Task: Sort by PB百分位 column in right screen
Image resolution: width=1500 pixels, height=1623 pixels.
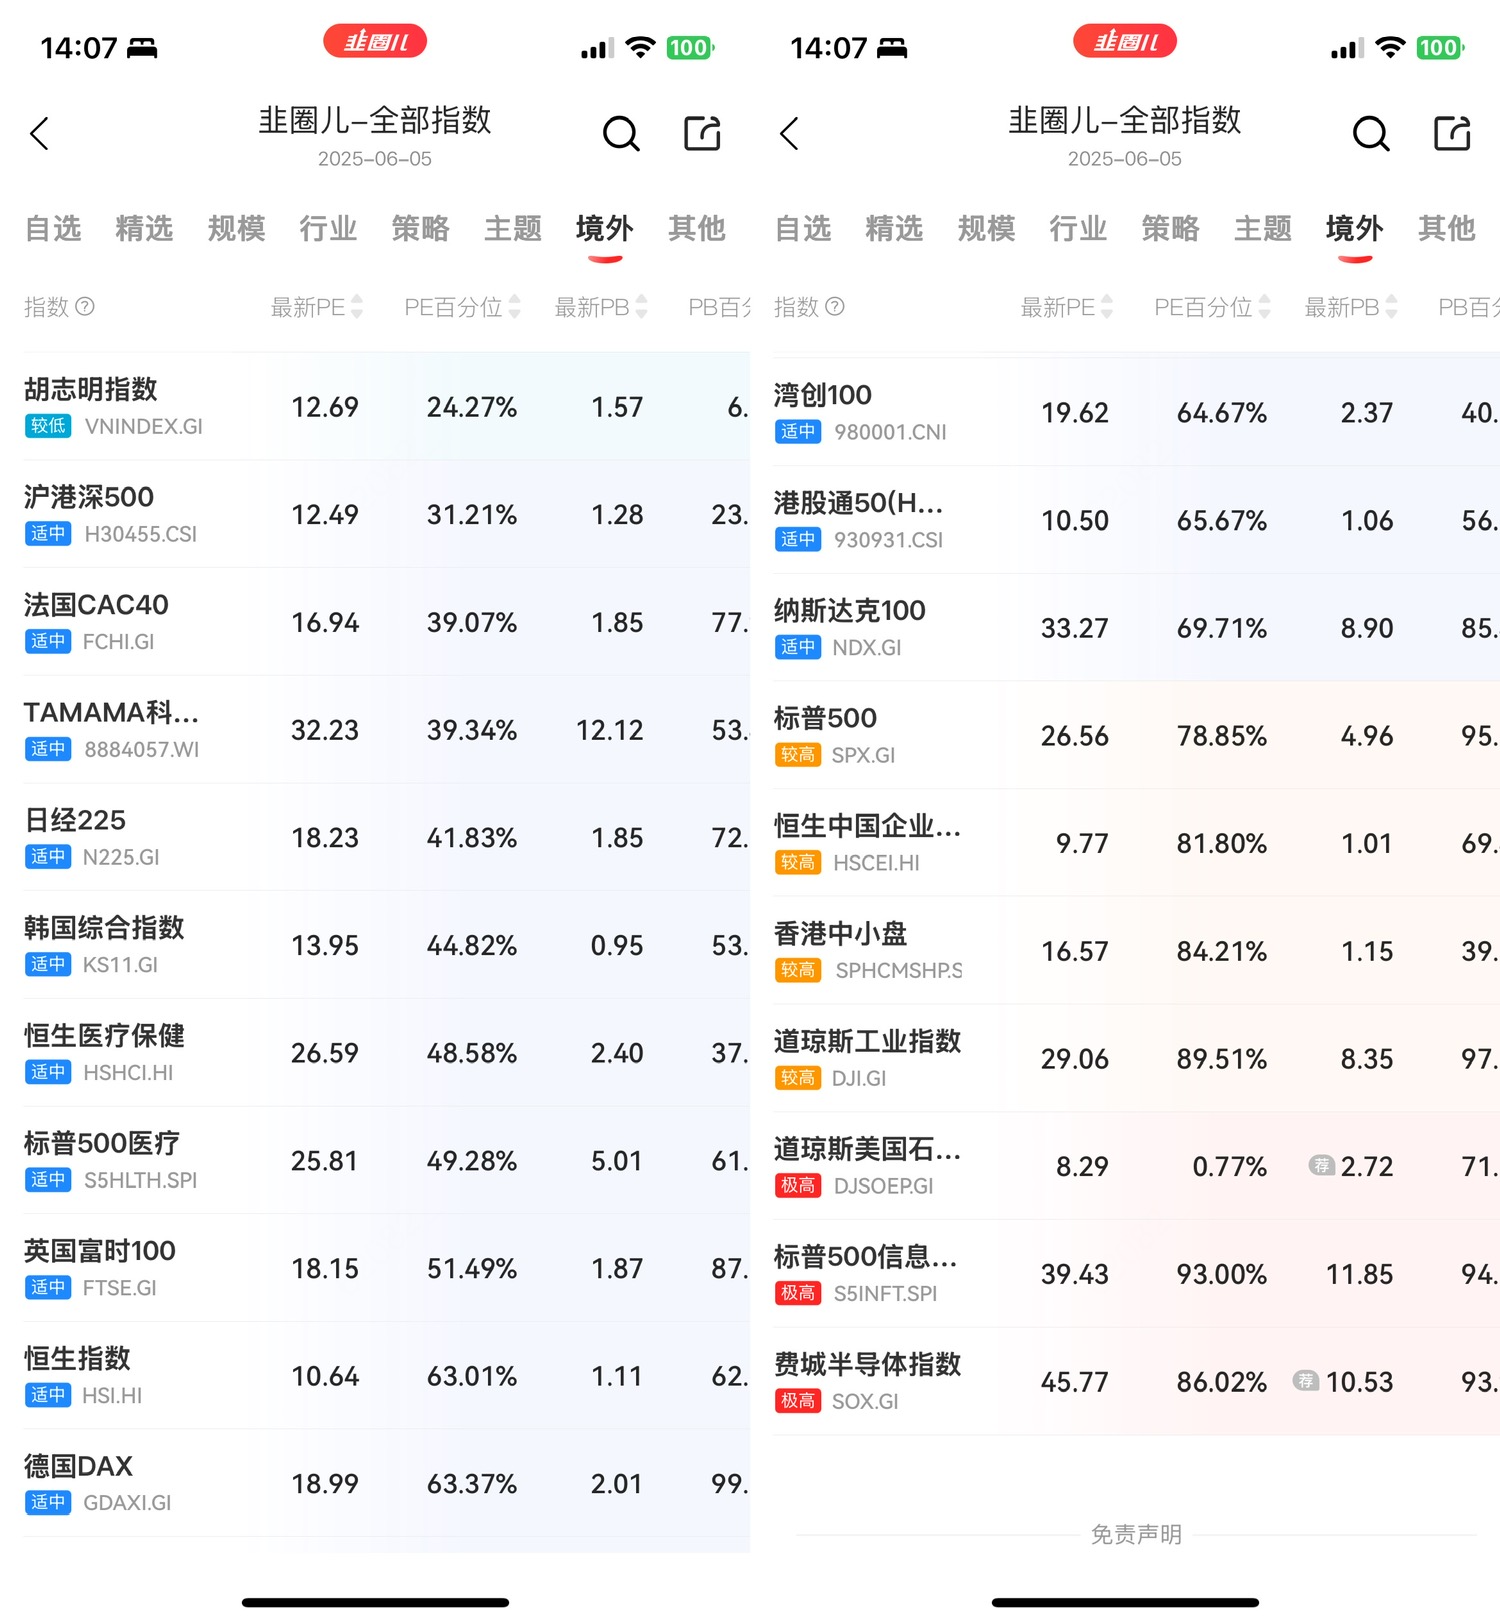Action: [x=1469, y=307]
